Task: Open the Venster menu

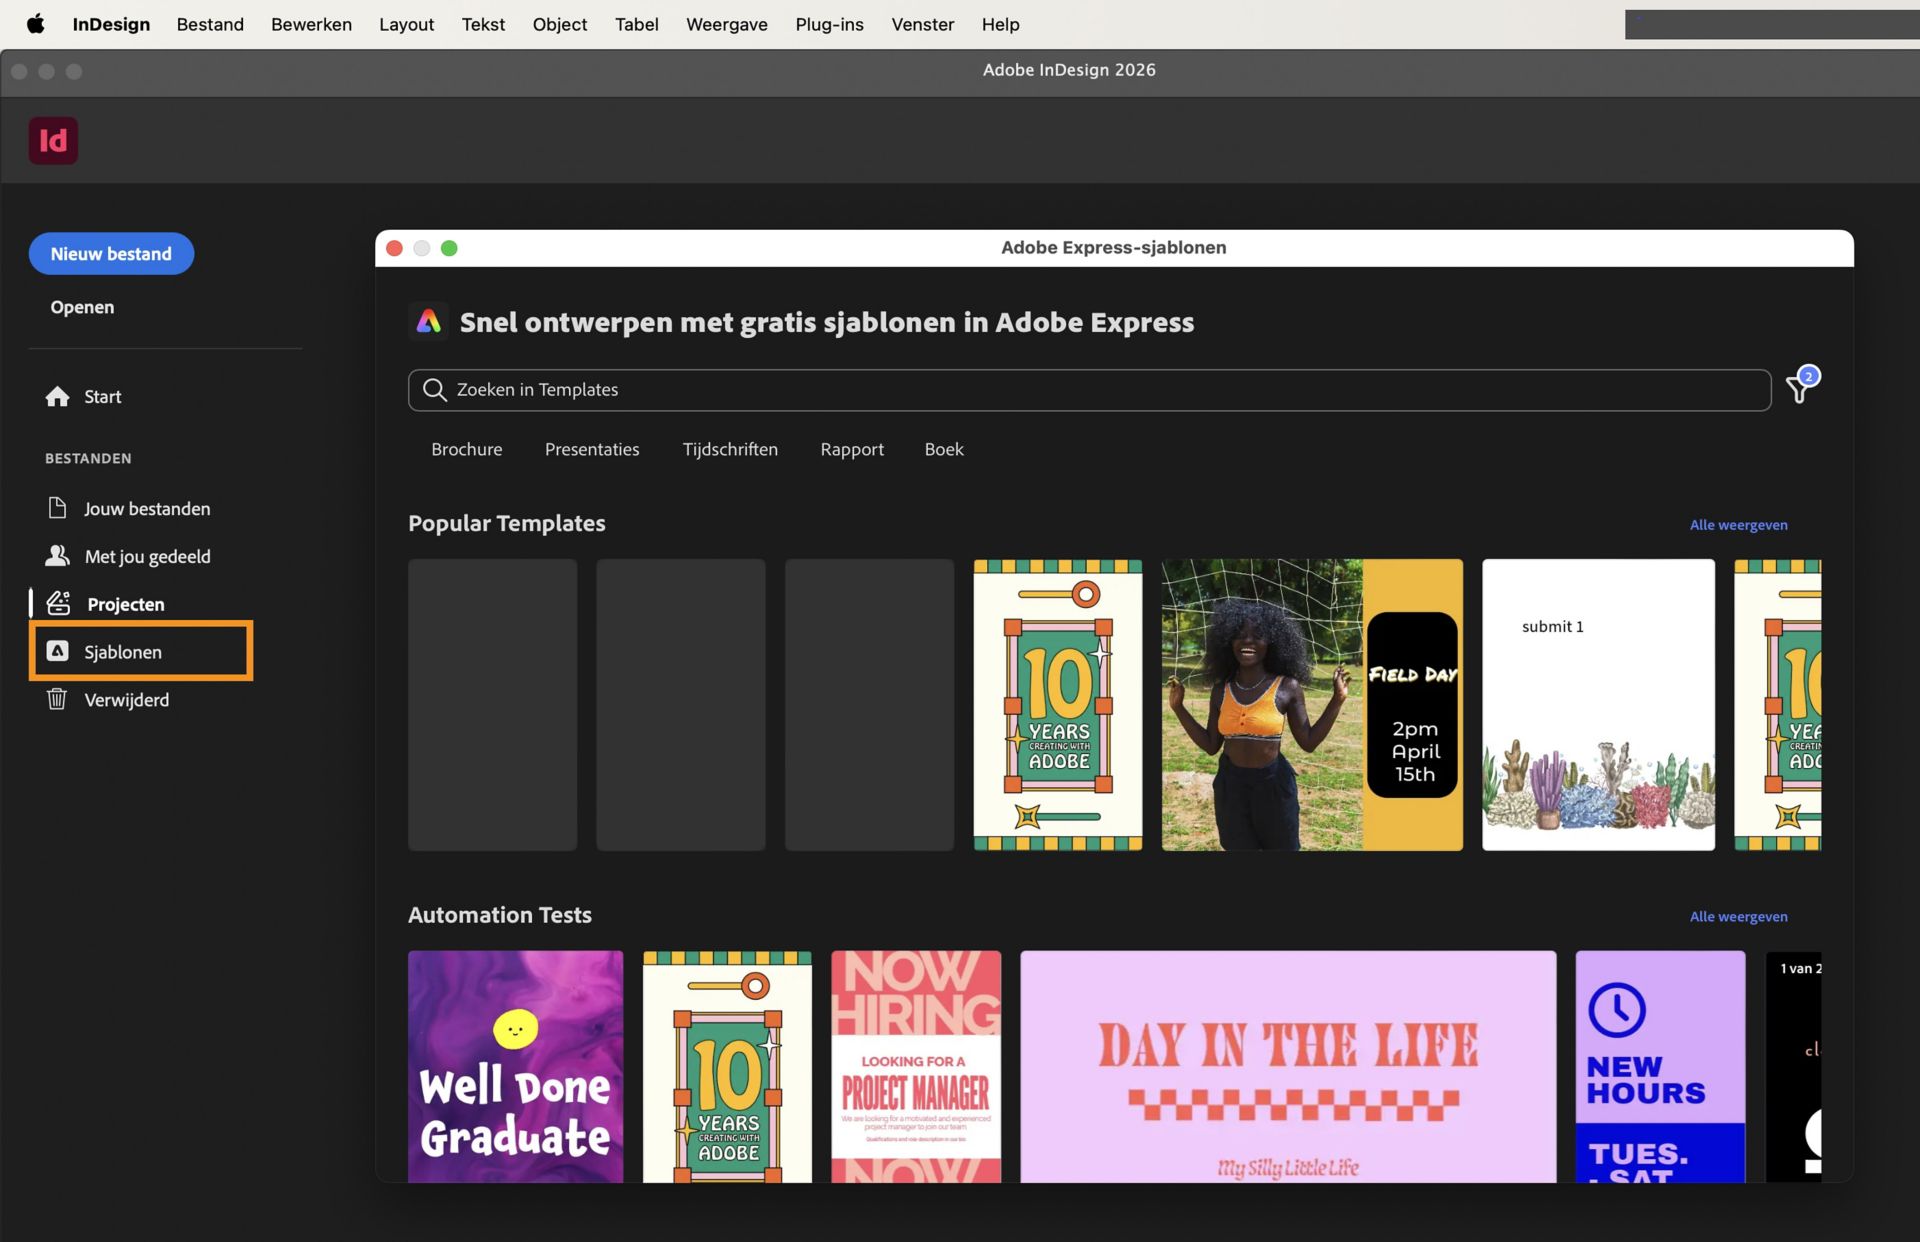Action: 922,24
